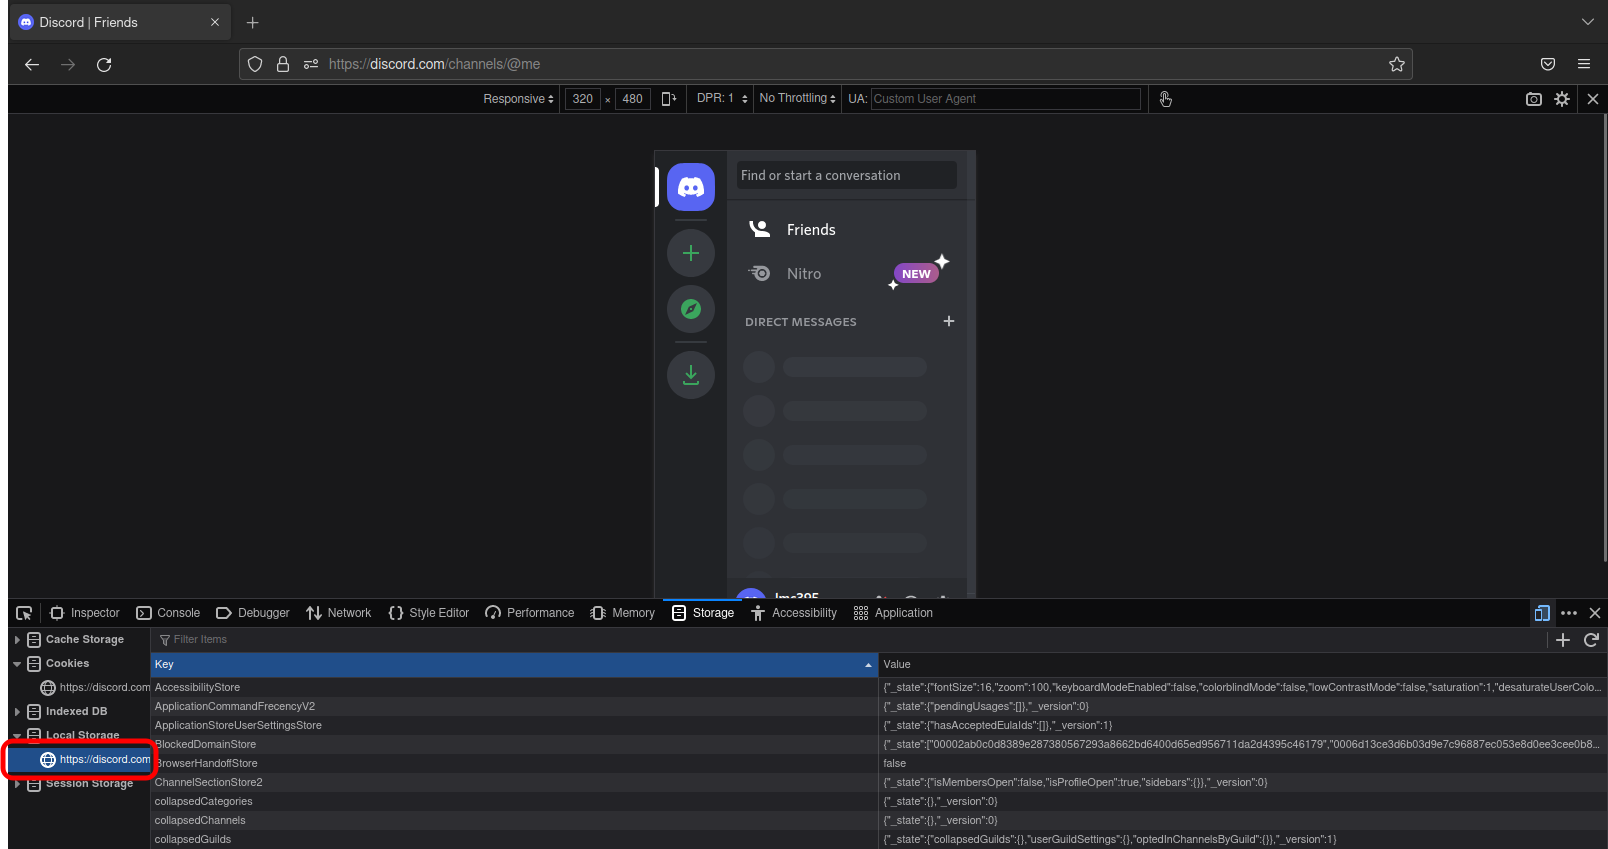Bookmark this page with the star
The width and height of the screenshot is (1608, 849).
tap(1396, 64)
